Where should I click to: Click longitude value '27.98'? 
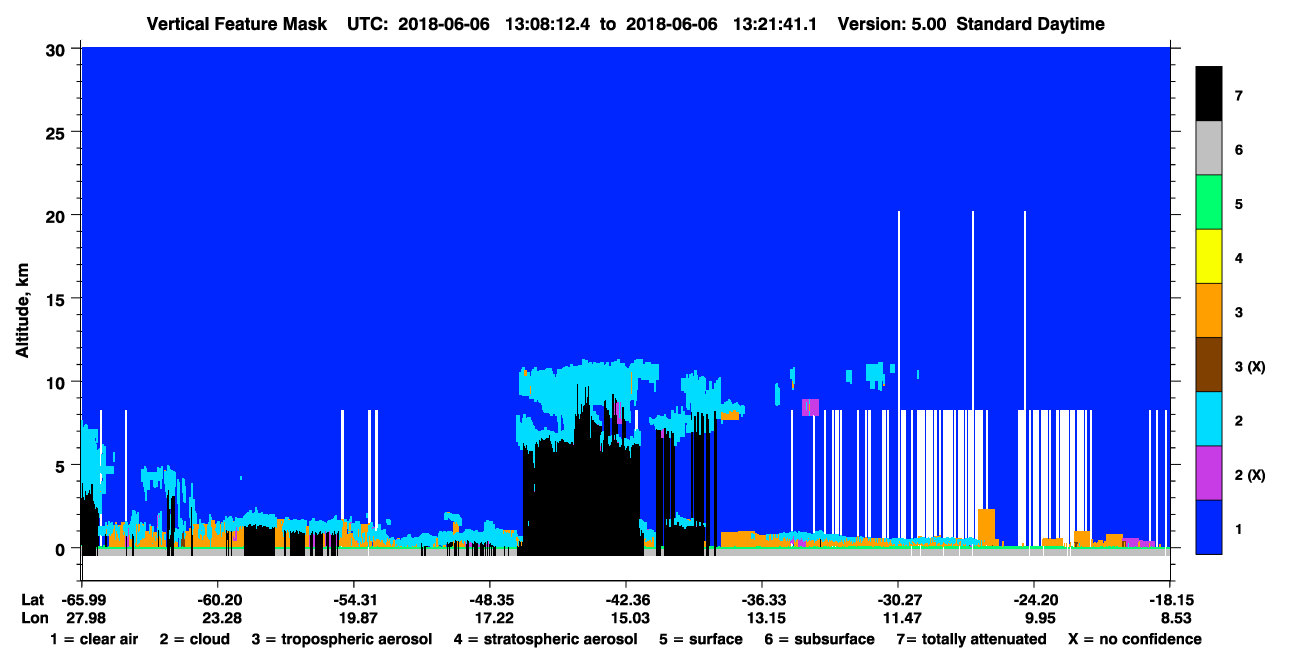pos(85,618)
